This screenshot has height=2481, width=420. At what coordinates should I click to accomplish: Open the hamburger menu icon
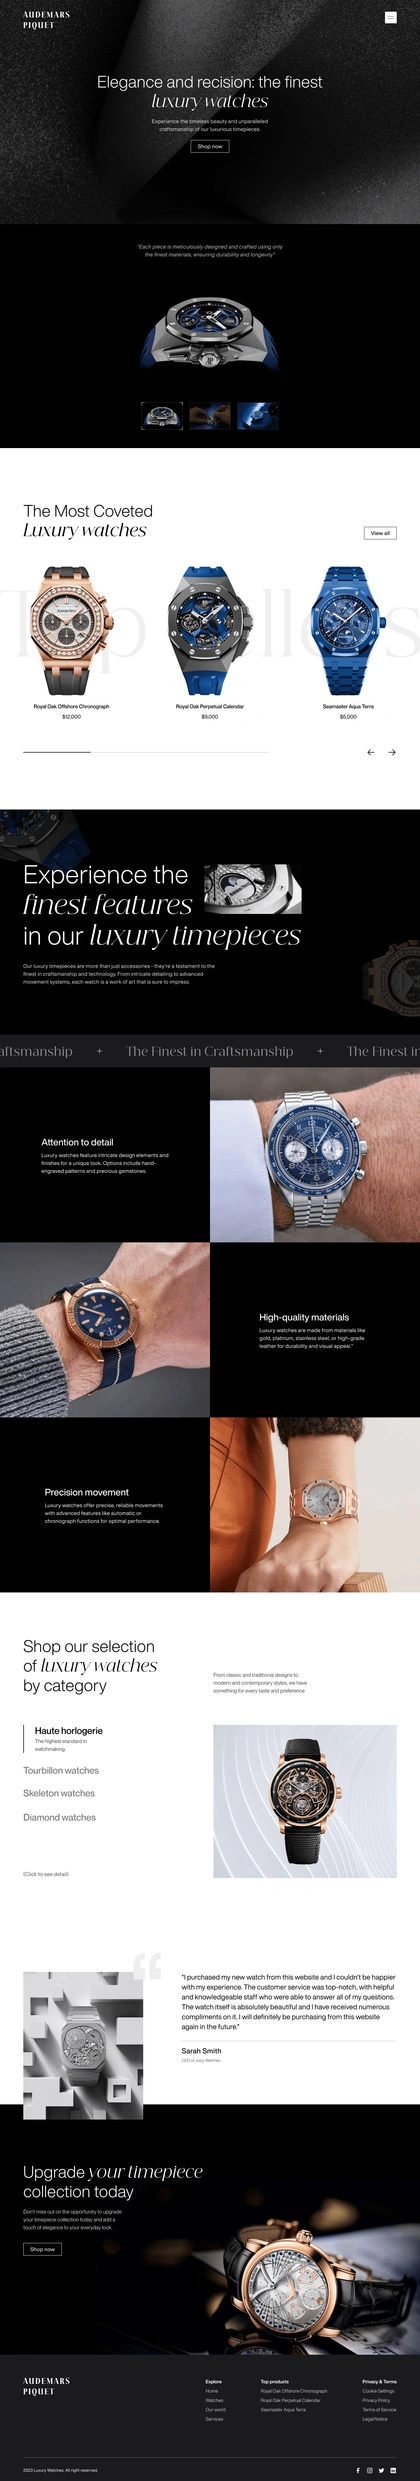click(x=391, y=17)
